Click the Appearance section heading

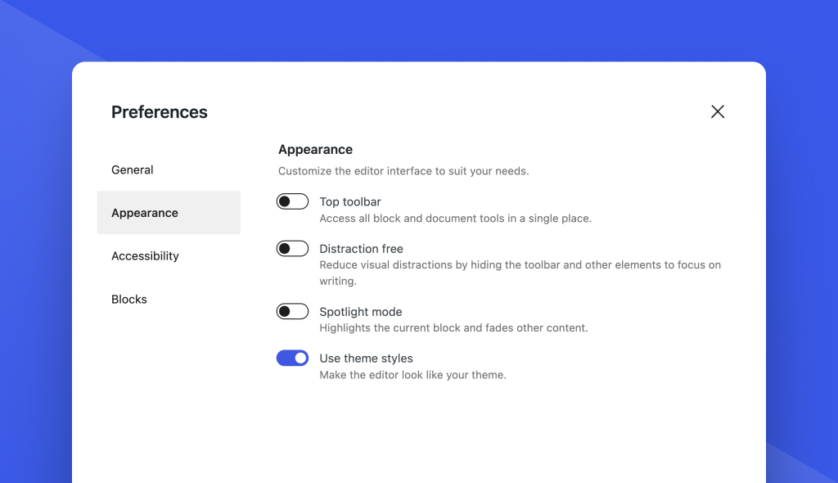click(315, 150)
